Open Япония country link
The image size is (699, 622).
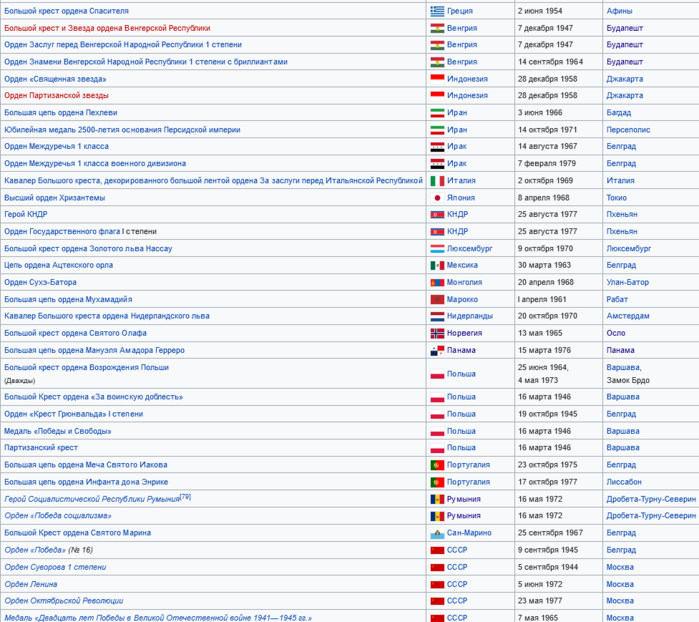pyautogui.click(x=461, y=198)
